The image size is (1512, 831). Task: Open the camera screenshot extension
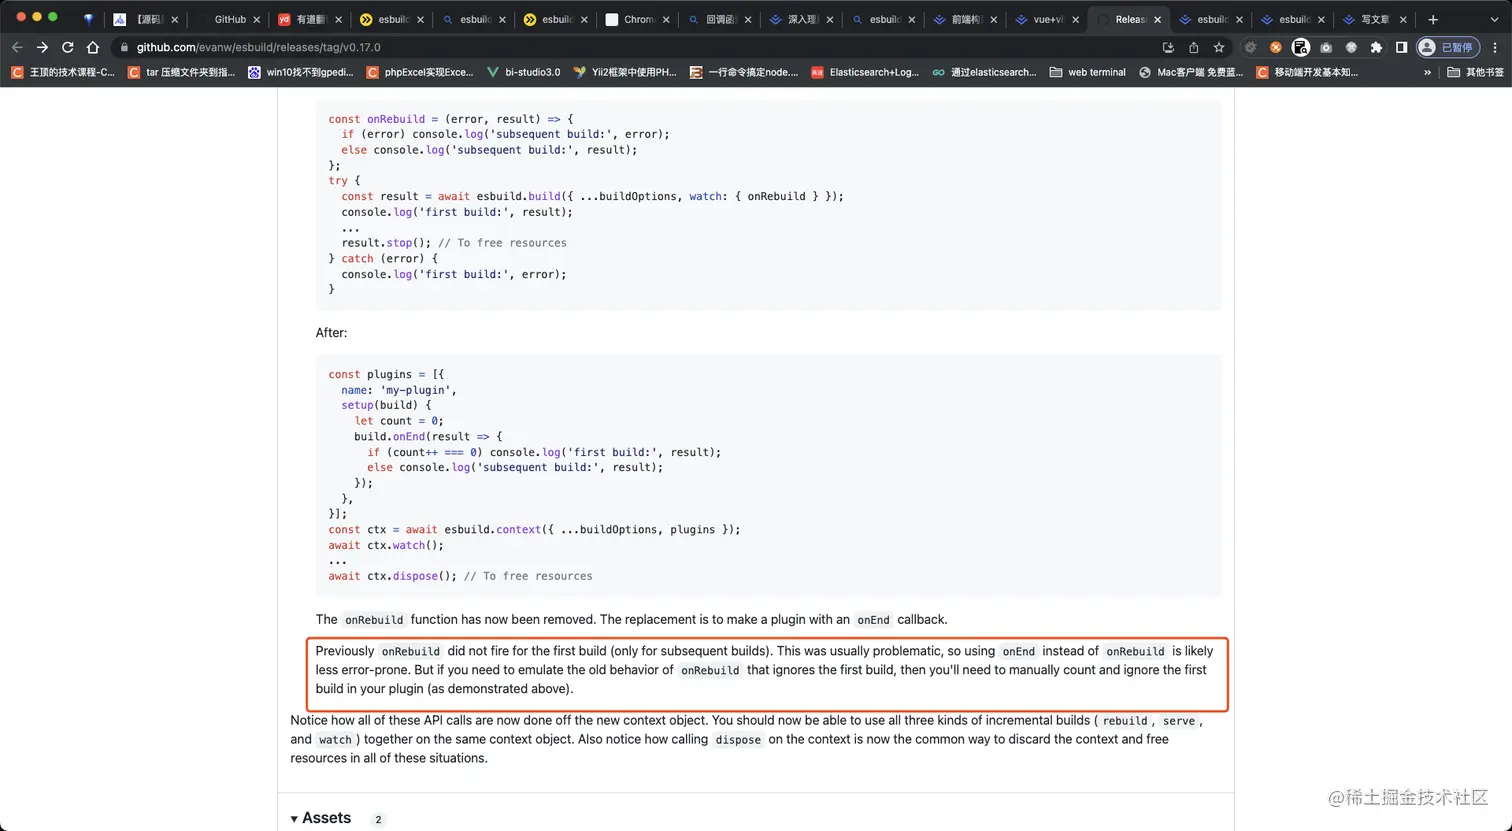point(1326,47)
